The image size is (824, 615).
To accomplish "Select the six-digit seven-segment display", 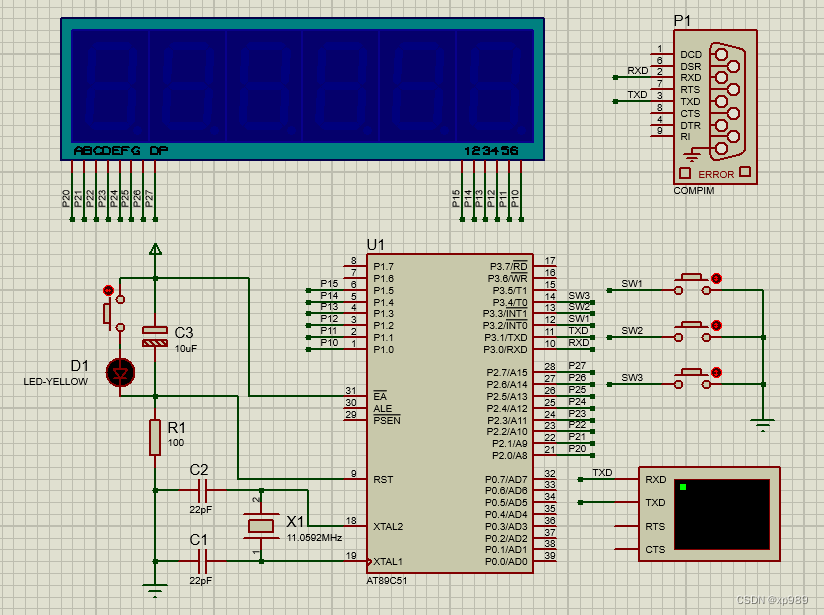I will [x=303, y=89].
